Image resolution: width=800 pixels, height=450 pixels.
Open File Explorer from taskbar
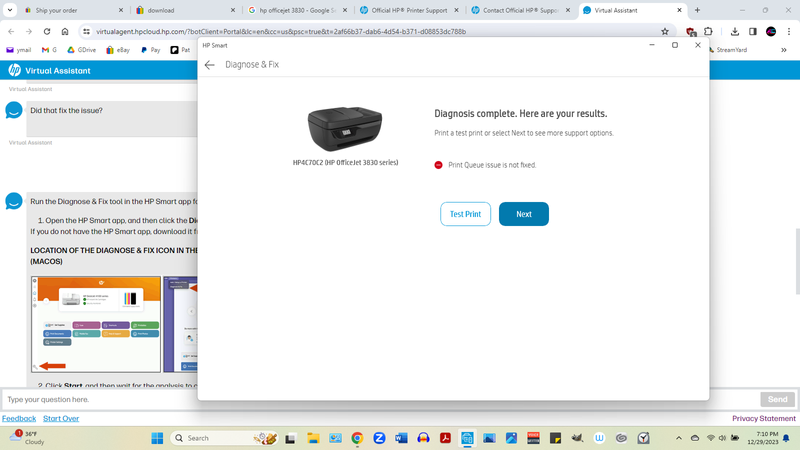[313, 438]
